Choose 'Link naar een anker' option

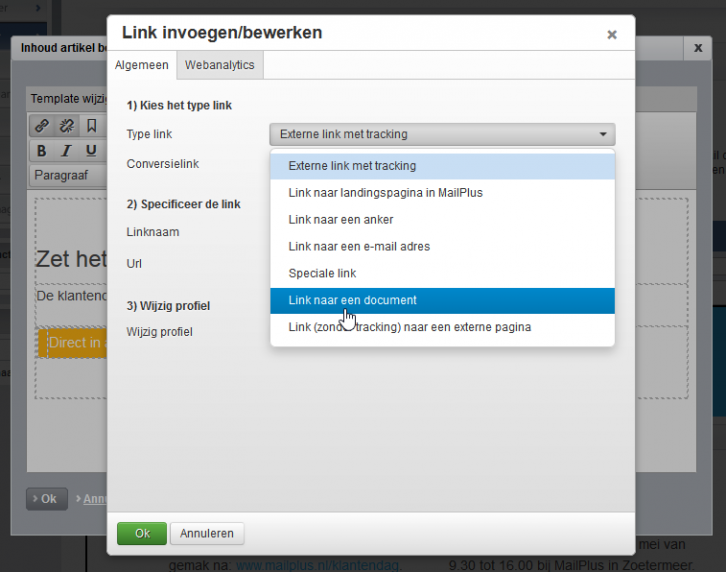tap(340, 219)
